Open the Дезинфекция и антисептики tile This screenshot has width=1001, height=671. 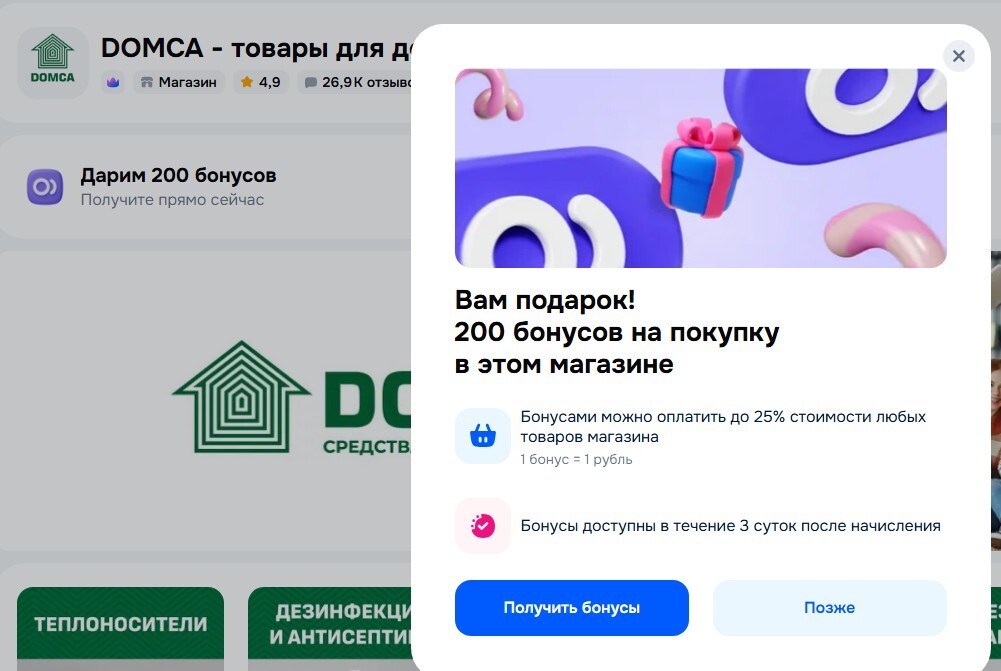point(330,623)
